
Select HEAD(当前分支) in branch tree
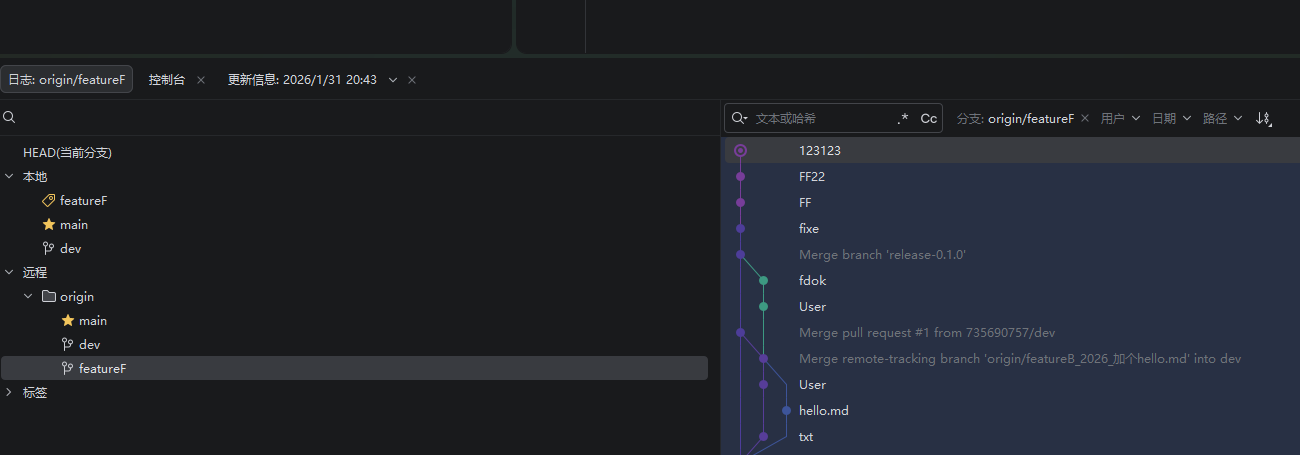(67, 153)
